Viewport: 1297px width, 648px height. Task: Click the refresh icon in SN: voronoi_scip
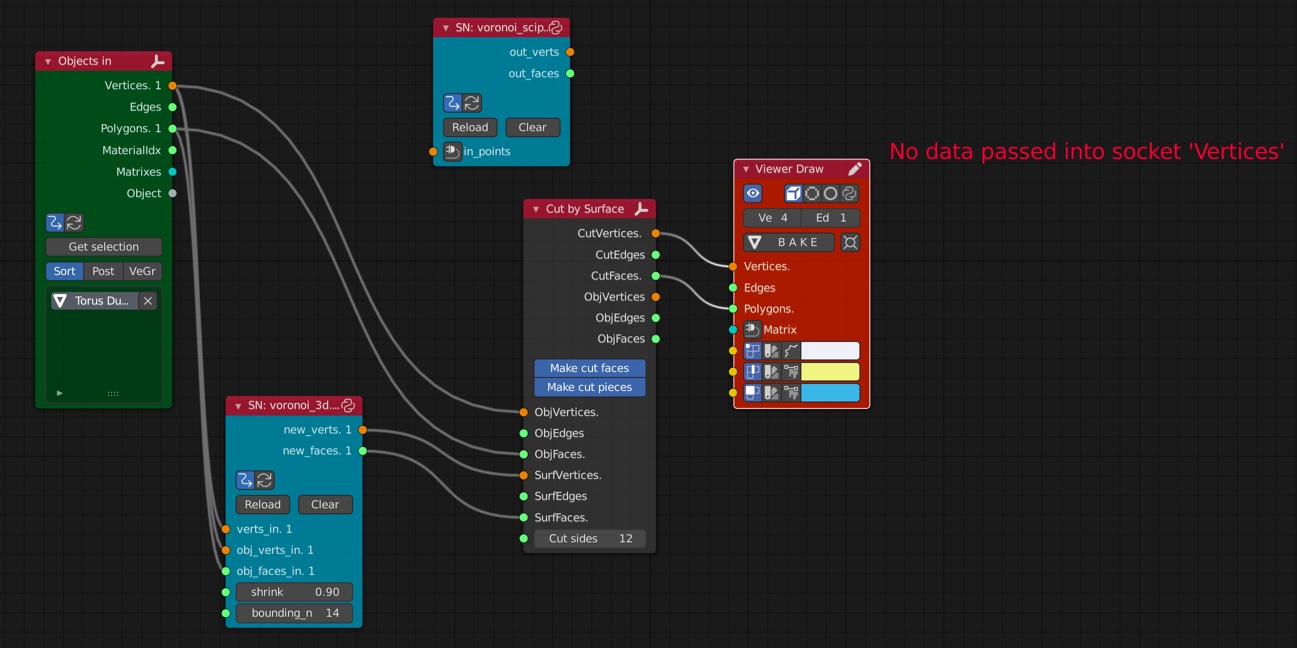[x=472, y=103]
